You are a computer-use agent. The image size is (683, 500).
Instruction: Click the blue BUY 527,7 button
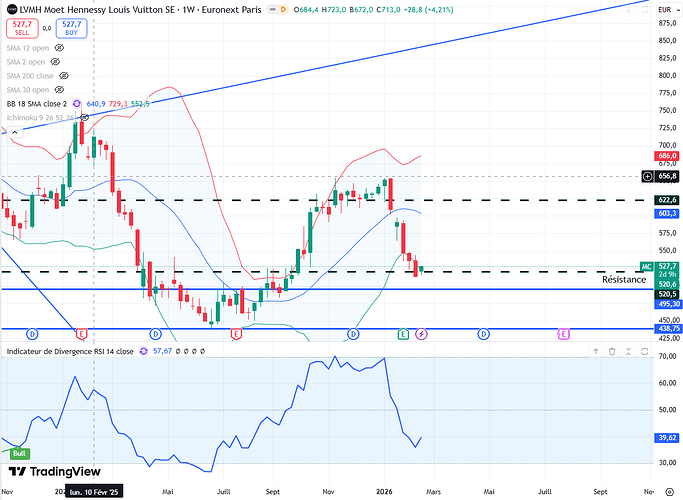71,28
